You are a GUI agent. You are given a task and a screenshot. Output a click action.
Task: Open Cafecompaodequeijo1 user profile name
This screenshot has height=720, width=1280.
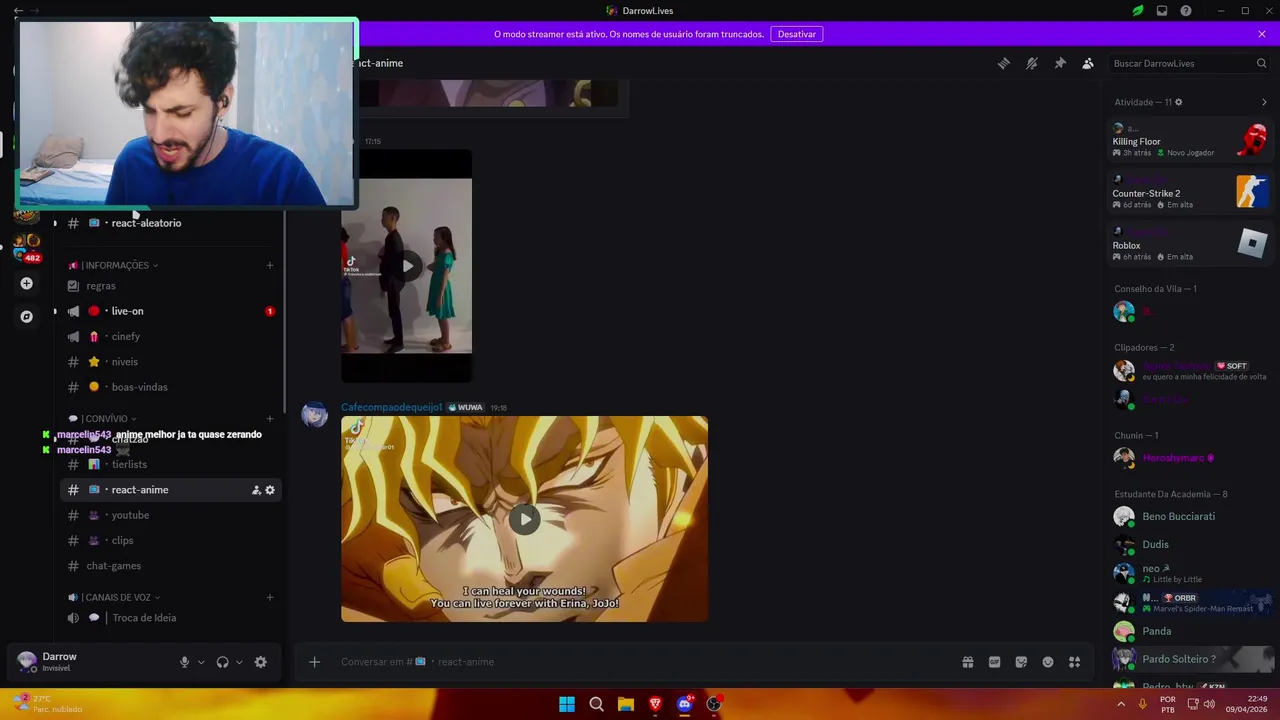[391, 407]
